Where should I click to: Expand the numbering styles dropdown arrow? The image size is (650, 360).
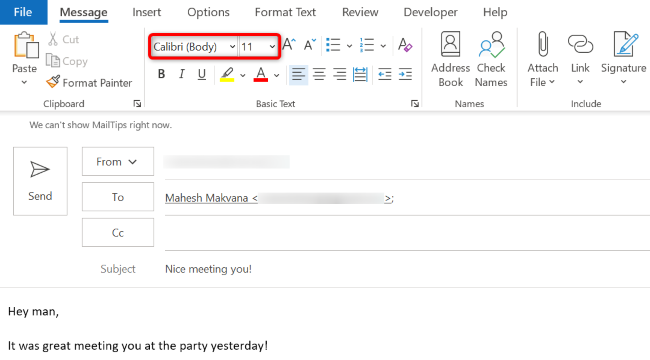383,46
